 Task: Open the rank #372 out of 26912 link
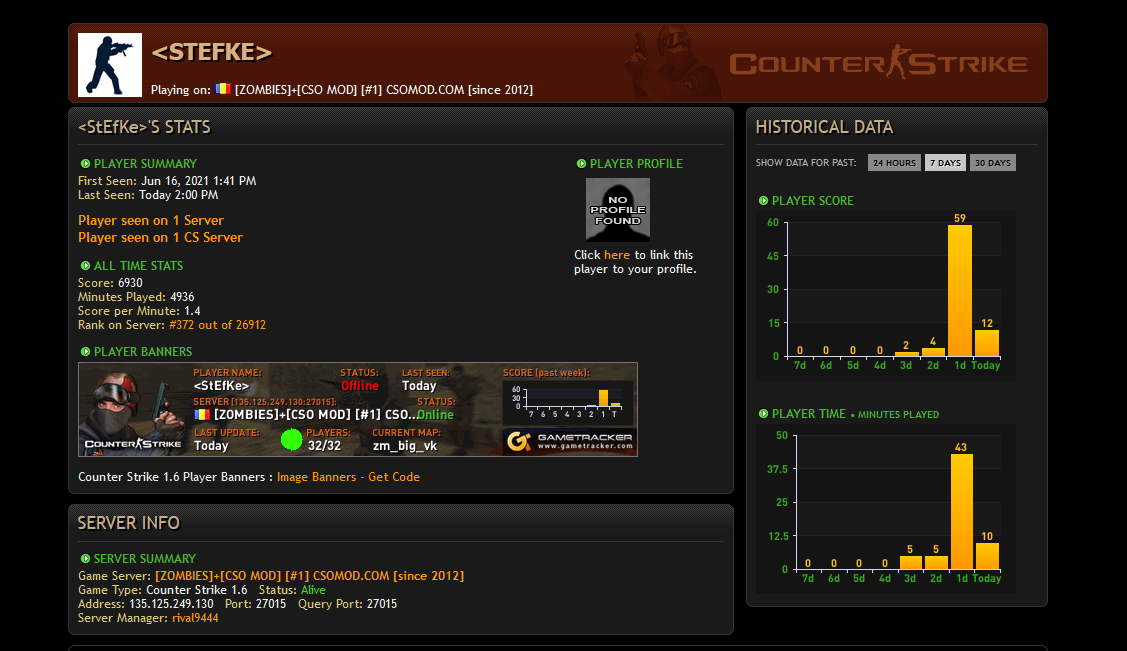point(217,325)
